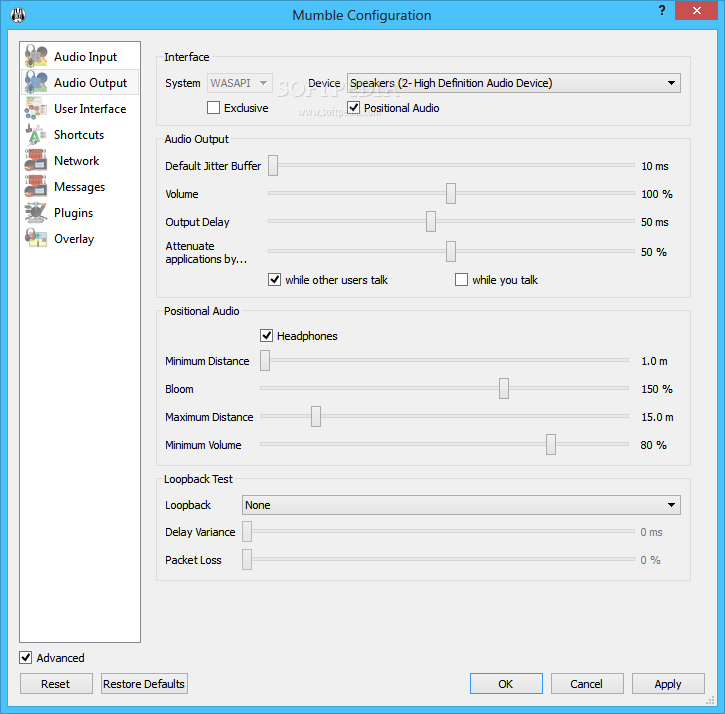
Task: Click the window resize grip corner
Action: pyautogui.click(x=710, y=701)
